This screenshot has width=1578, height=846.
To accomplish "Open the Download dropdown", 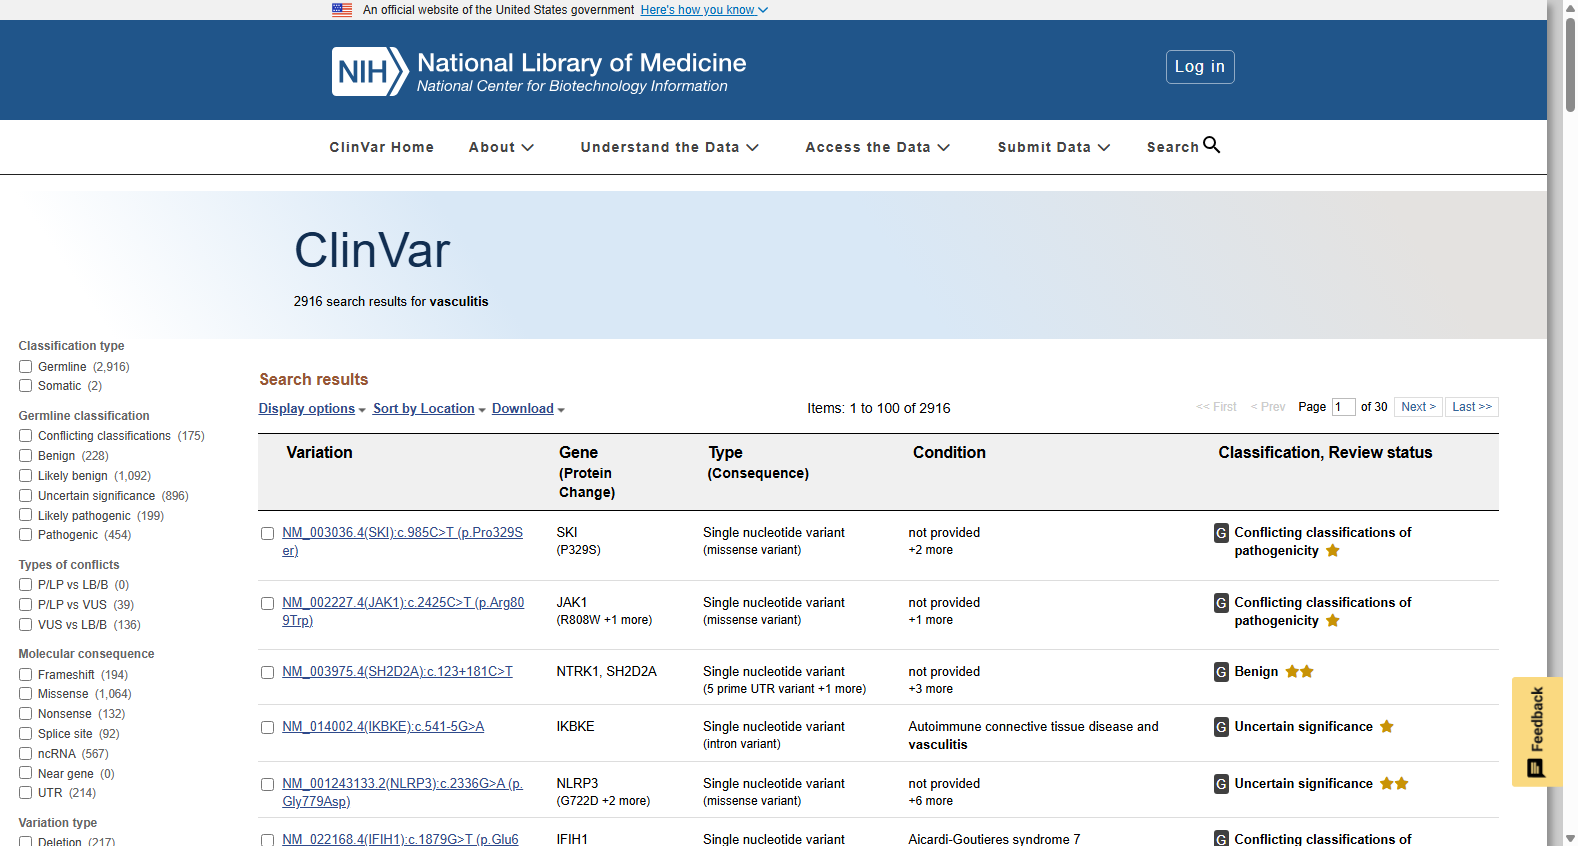I will [x=528, y=409].
